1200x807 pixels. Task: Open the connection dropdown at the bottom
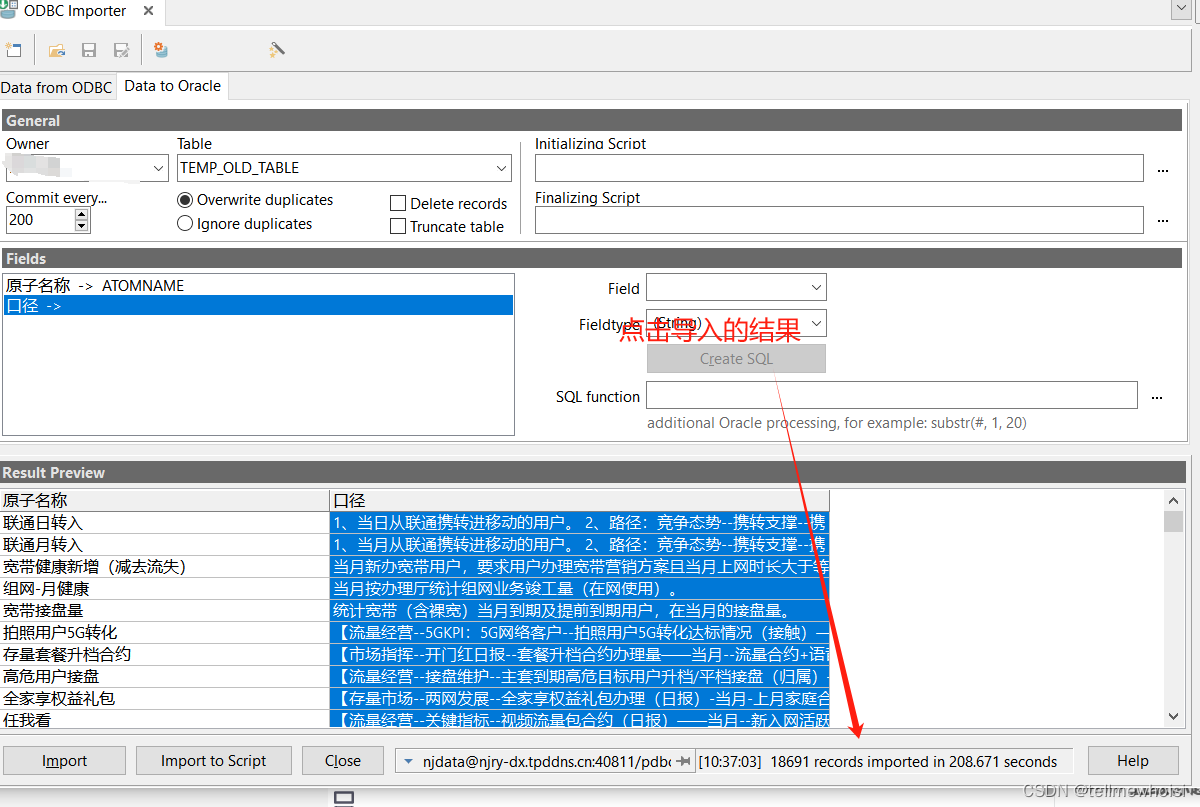(408, 760)
